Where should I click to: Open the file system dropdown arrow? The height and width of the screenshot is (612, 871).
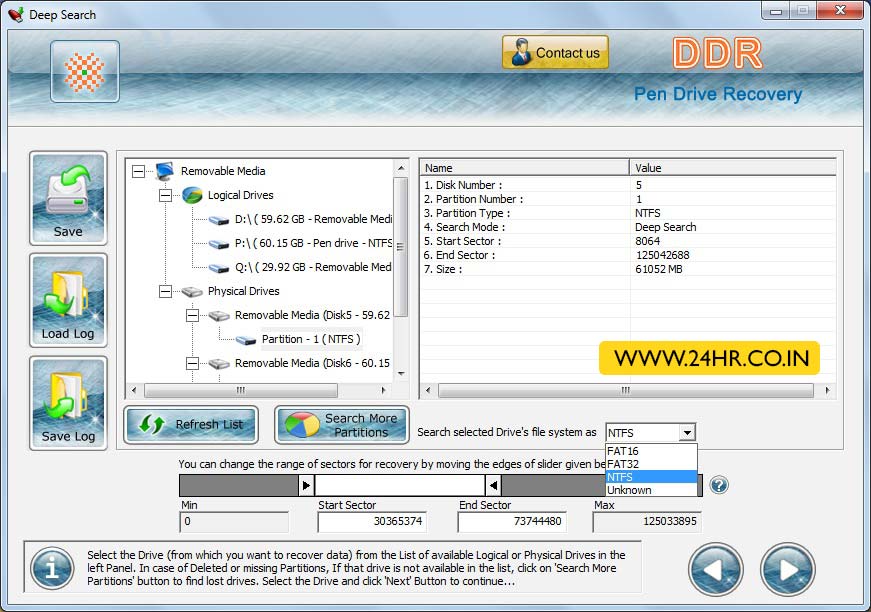point(687,432)
